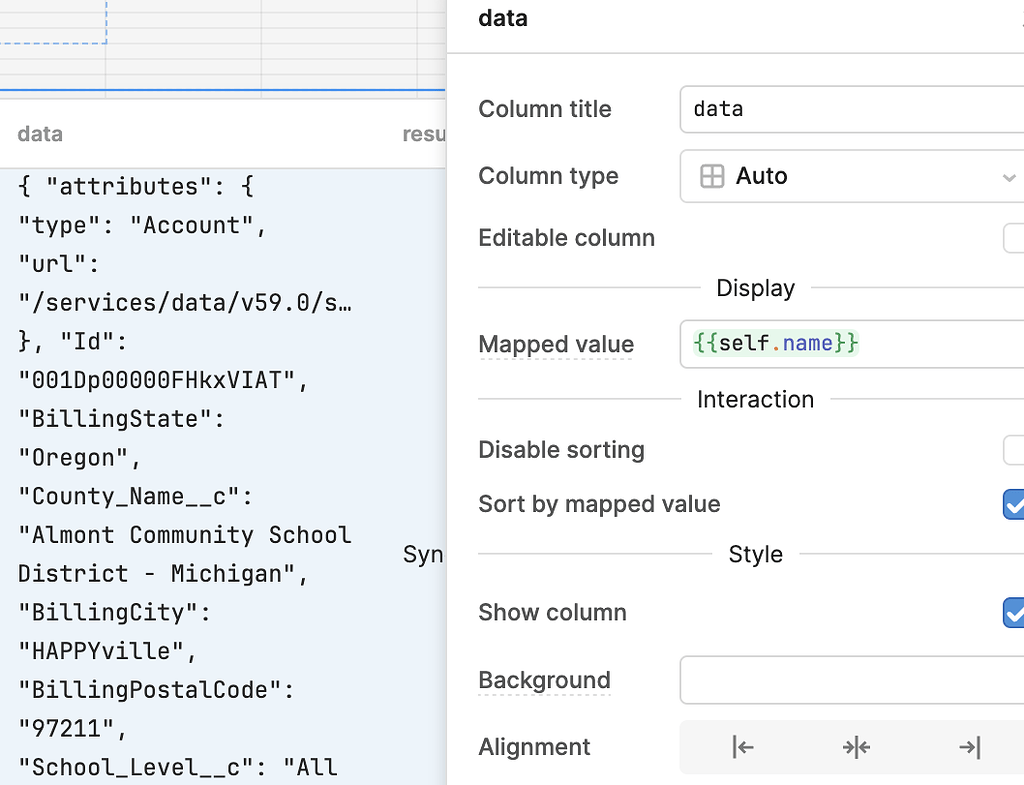Image resolution: width=1024 pixels, height=785 pixels.
Task: Click the JSON data cell content
Action: coord(180,450)
